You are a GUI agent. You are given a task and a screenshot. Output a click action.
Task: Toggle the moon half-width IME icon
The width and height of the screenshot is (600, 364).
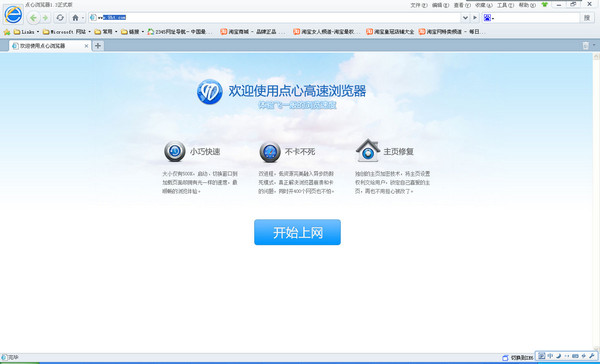558,356
